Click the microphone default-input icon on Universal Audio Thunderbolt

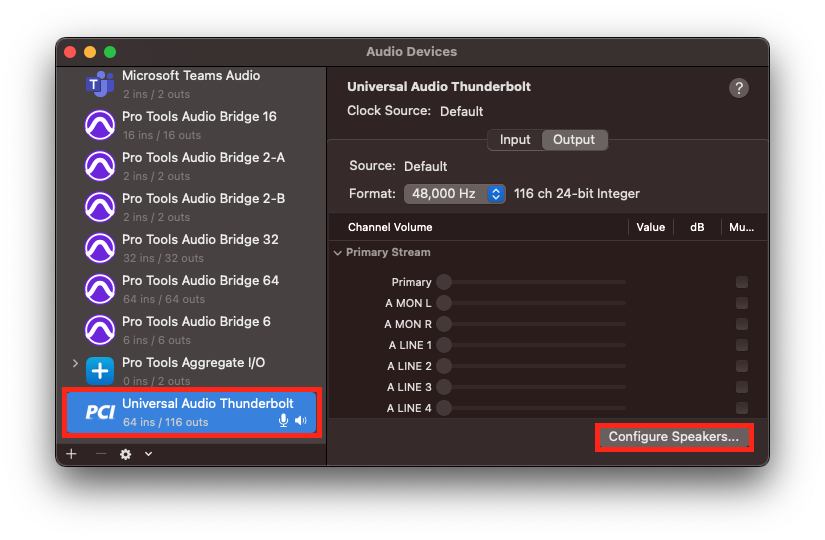pyautogui.click(x=284, y=421)
